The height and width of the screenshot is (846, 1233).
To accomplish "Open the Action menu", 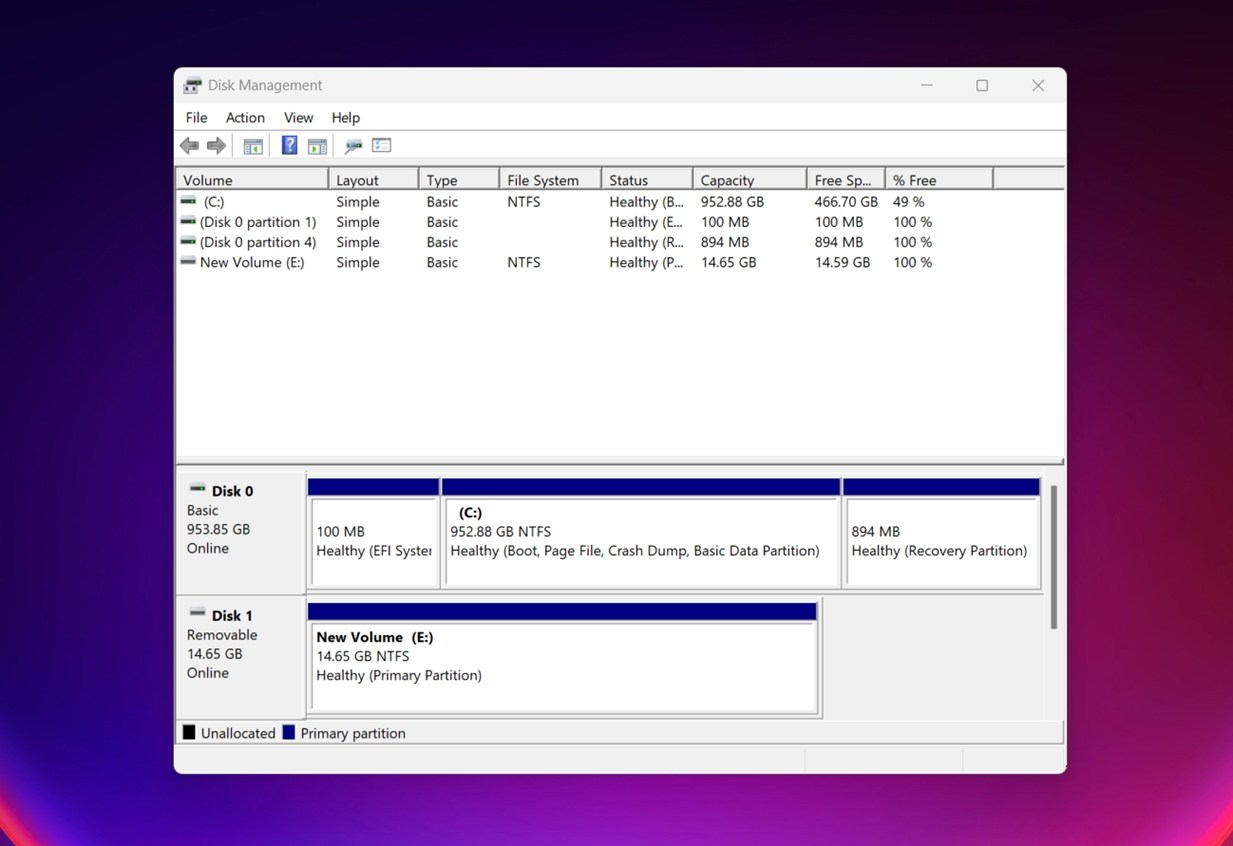I will click(245, 118).
